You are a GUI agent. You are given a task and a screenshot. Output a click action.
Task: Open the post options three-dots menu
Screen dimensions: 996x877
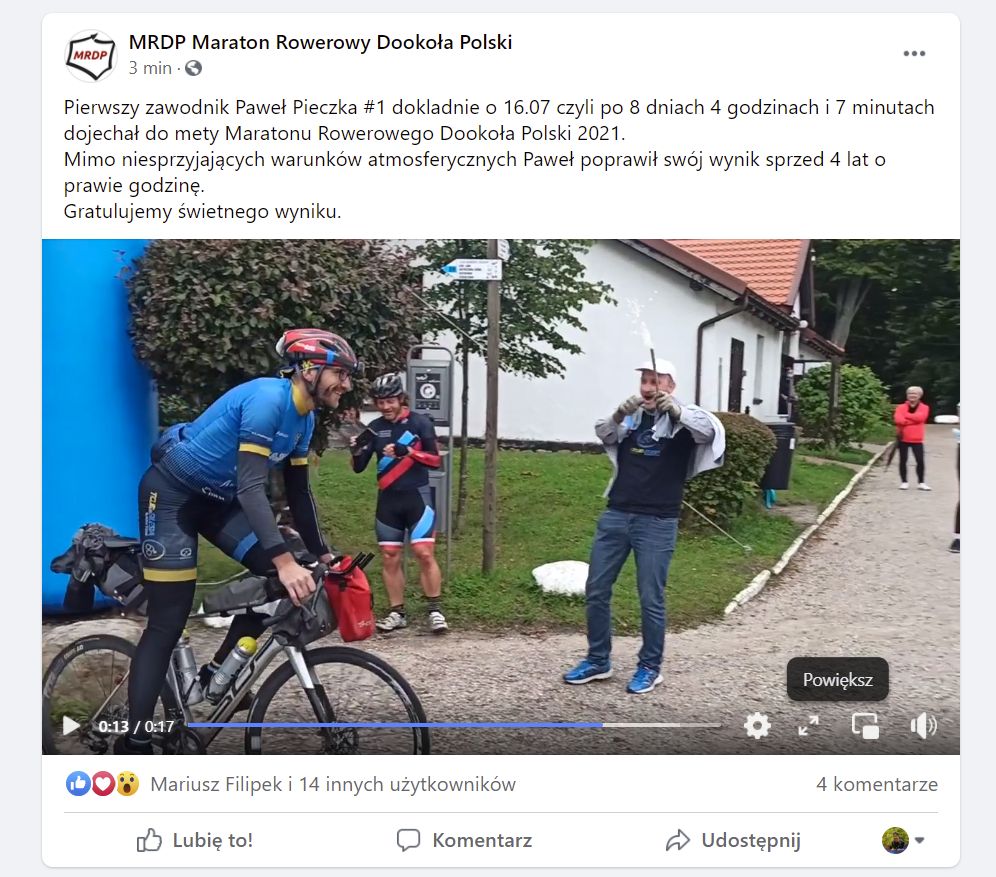(914, 53)
